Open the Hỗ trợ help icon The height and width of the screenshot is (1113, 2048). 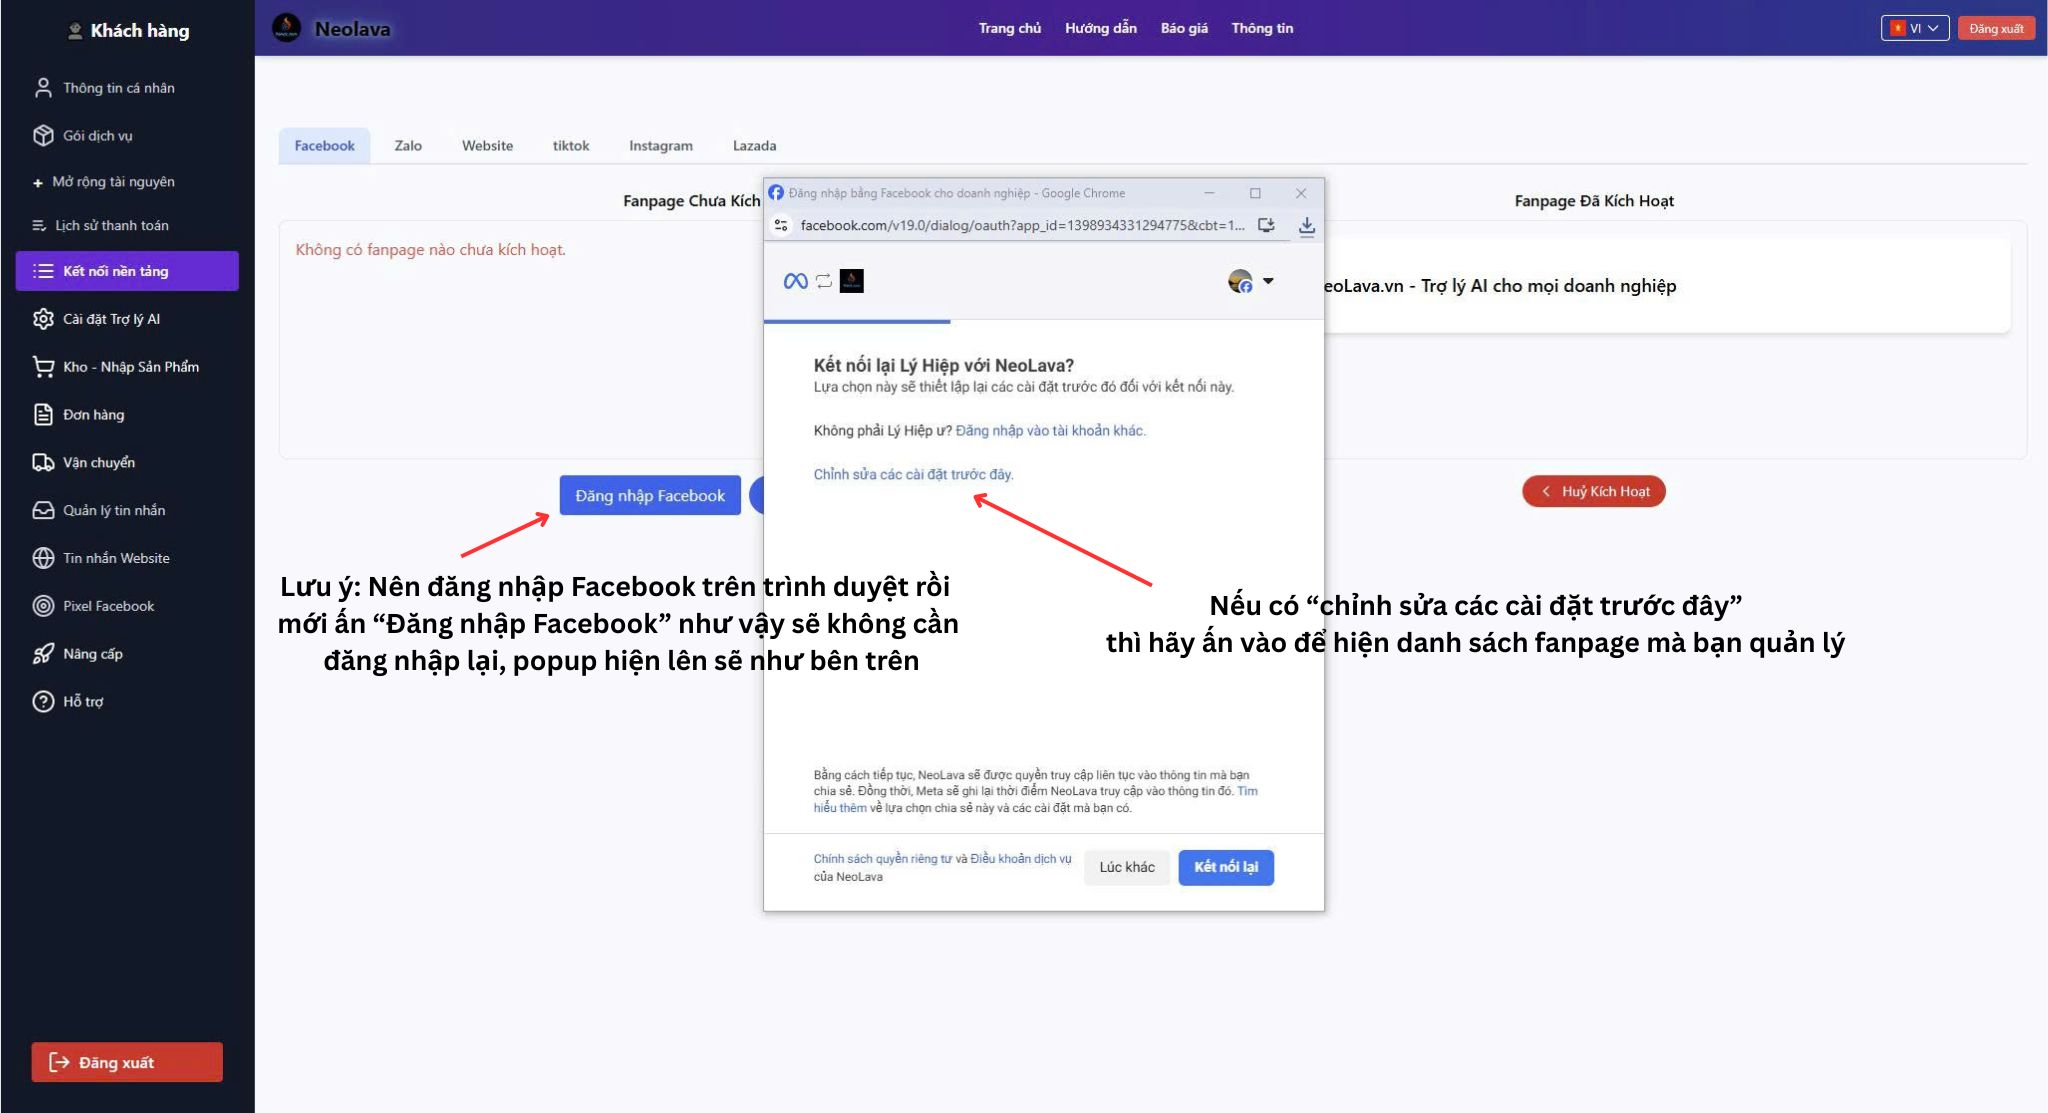pyautogui.click(x=41, y=701)
